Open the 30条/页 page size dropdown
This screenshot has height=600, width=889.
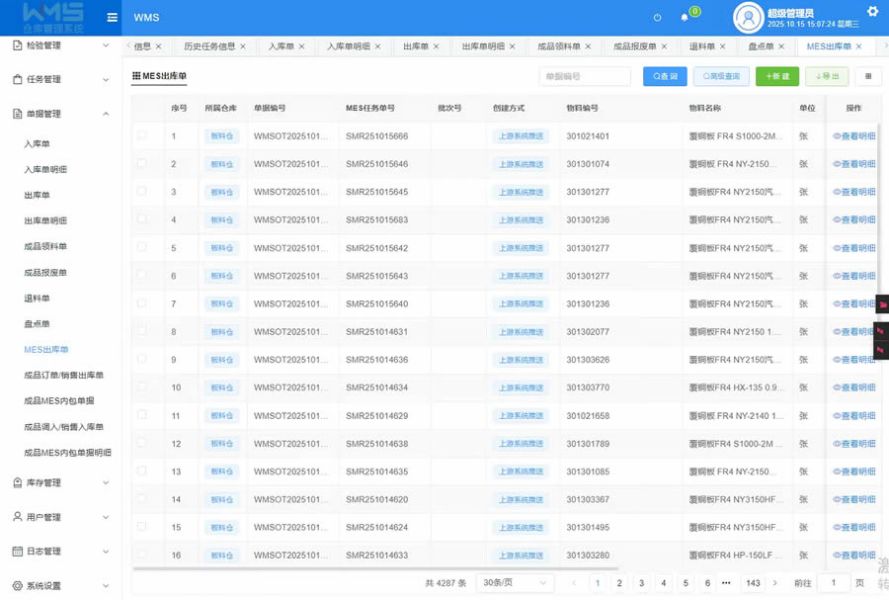(x=515, y=582)
